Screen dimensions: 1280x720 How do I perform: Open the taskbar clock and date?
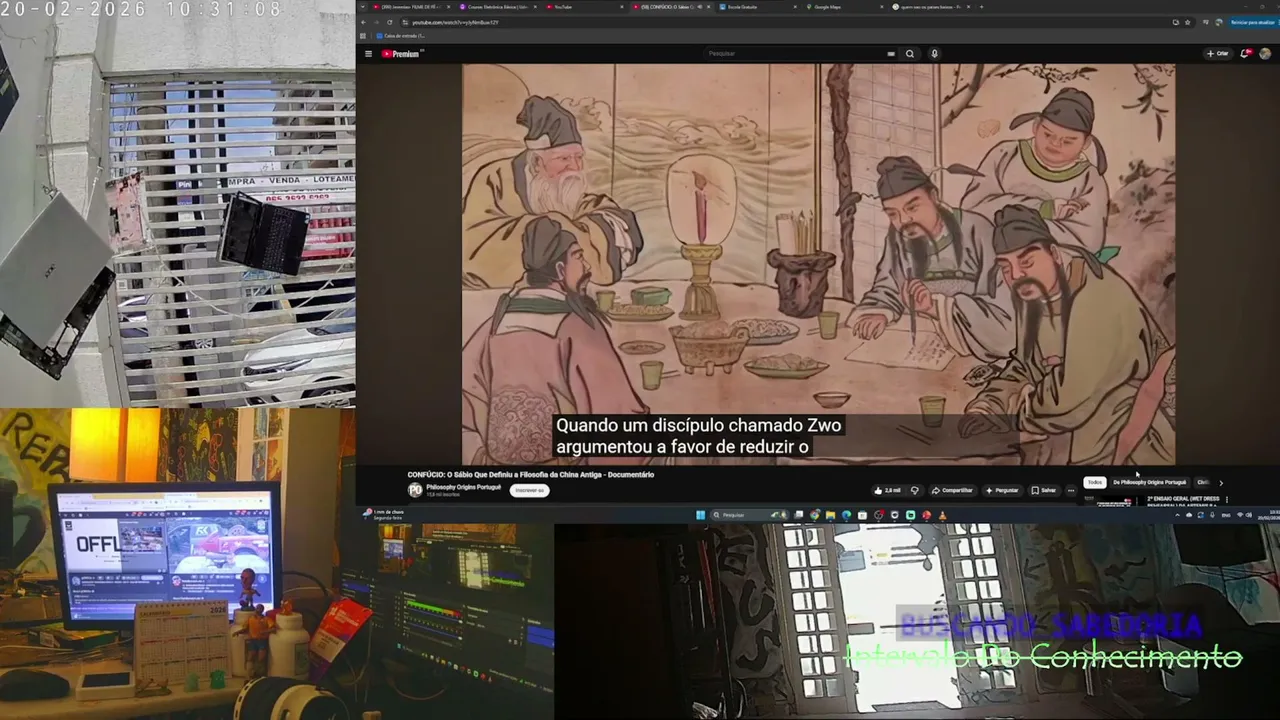[1268, 515]
